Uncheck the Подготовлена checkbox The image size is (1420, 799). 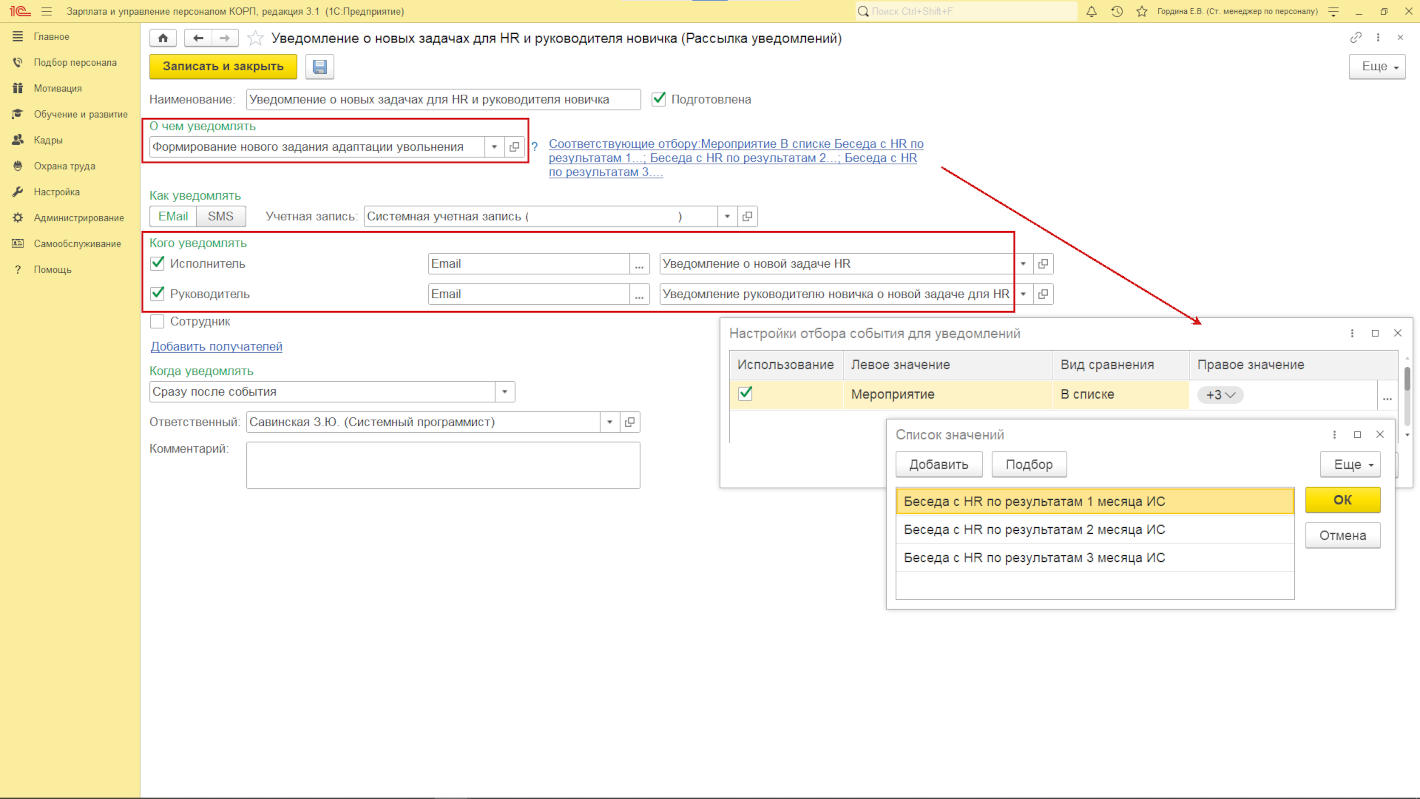pos(658,99)
